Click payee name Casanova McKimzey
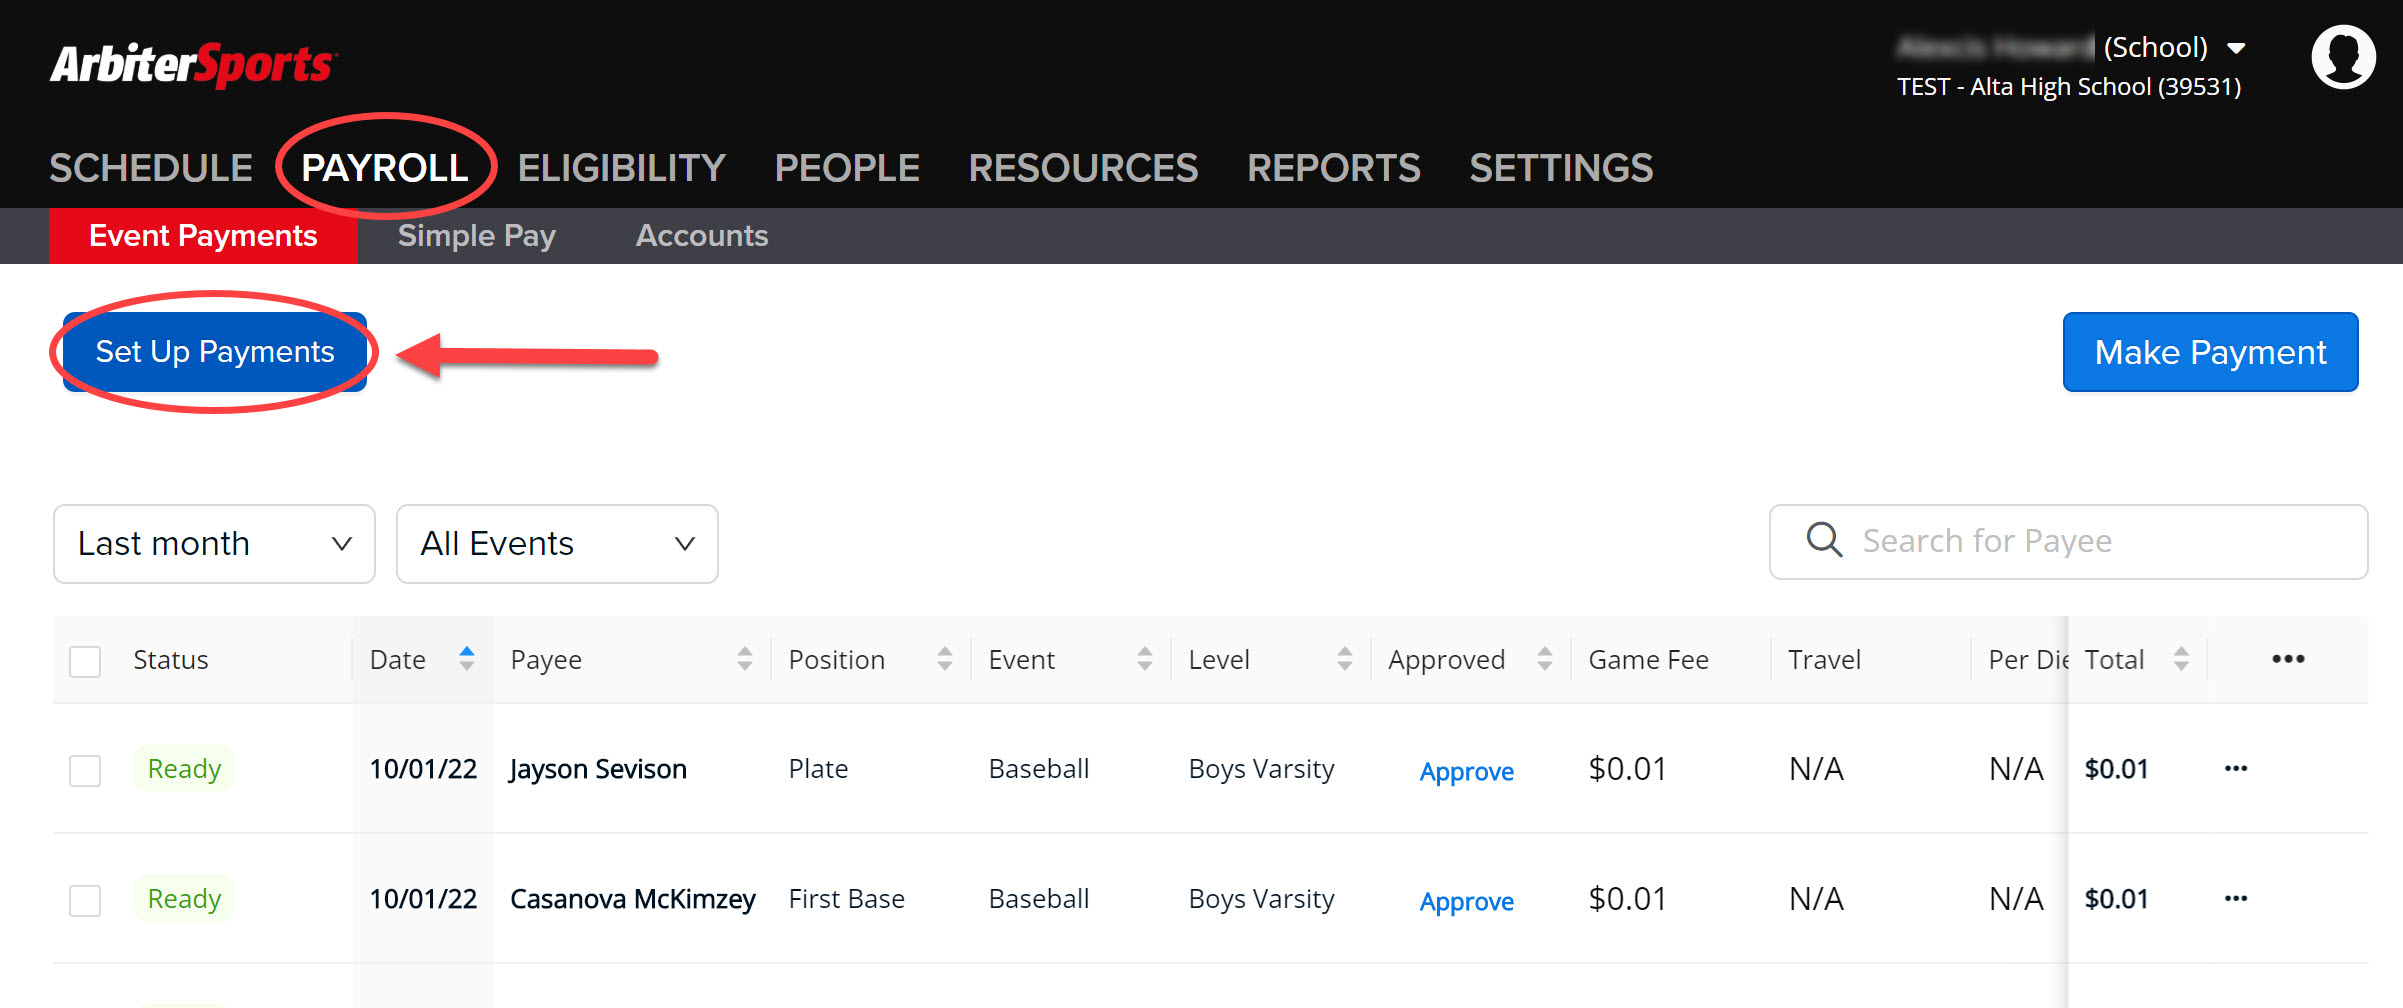 pos(633,899)
